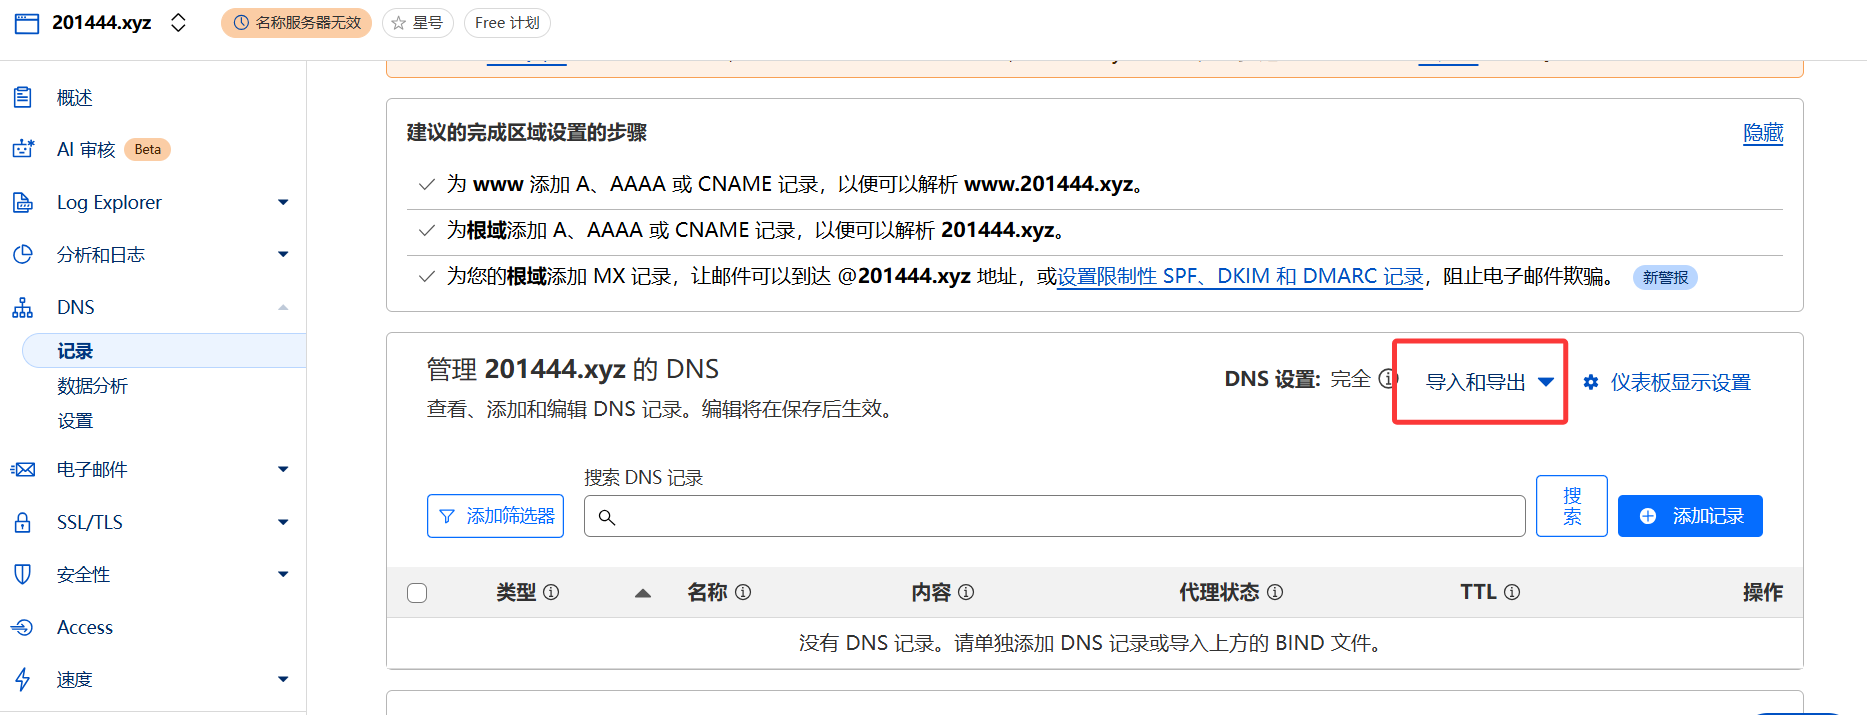Click the blue 添加记录 button
The width and height of the screenshot is (1867, 715).
tap(1690, 516)
